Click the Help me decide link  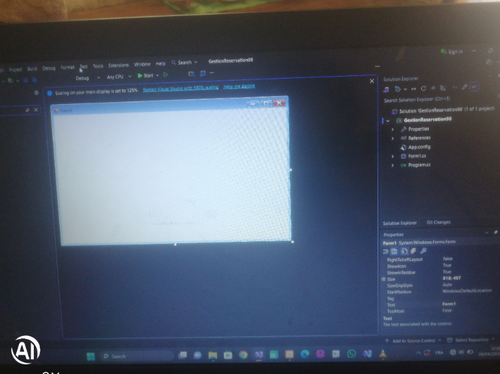pyautogui.click(x=239, y=86)
